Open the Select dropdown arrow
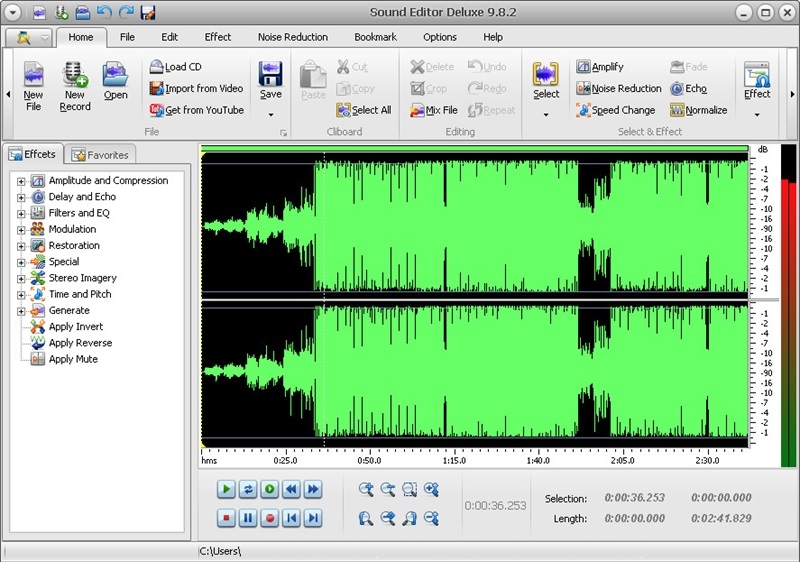The height and width of the screenshot is (562, 800). tap(546, 115)
